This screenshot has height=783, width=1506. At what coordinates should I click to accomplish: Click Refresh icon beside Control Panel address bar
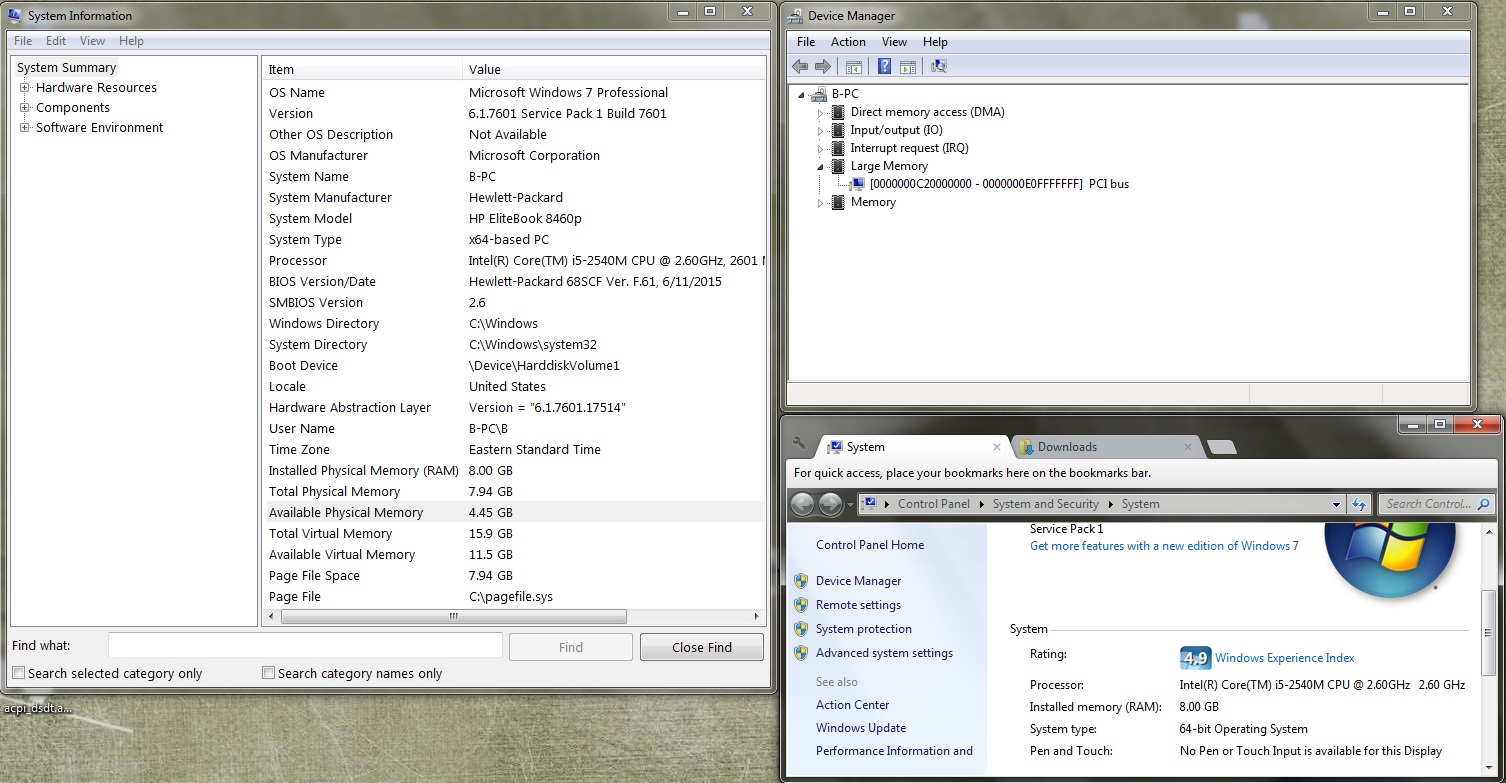(x=1358, y=504)
